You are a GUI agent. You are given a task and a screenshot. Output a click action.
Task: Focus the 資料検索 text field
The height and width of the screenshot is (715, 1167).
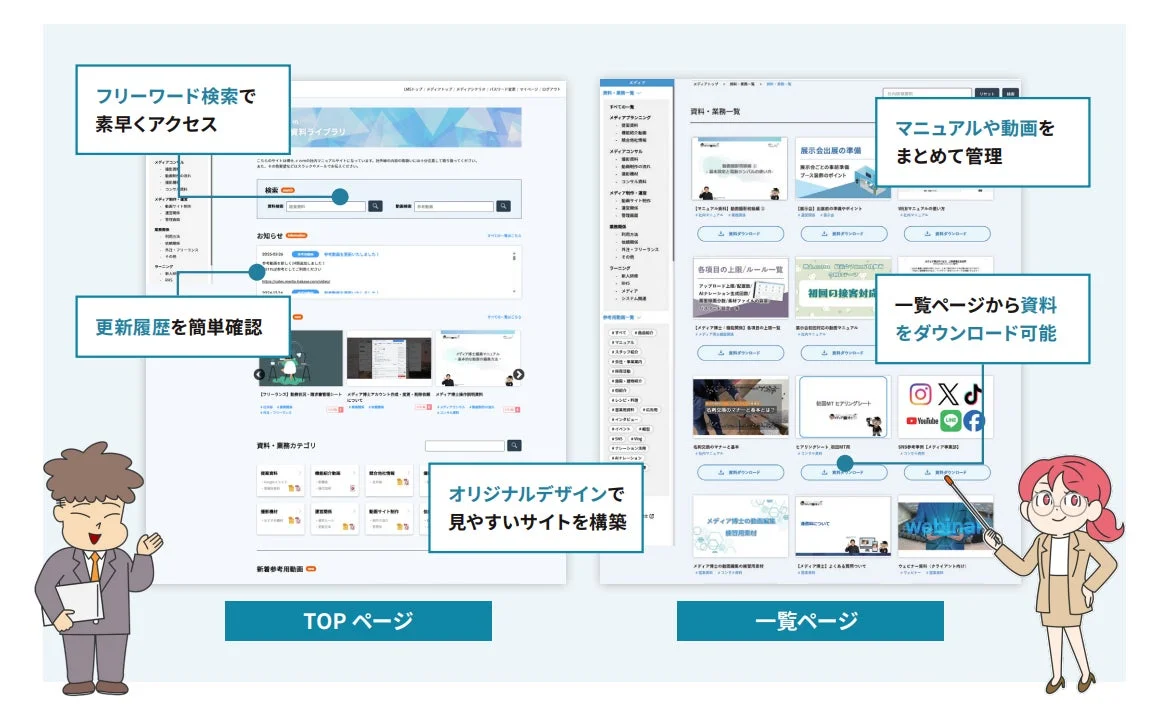pyautogui.click(x=325, y=206)
